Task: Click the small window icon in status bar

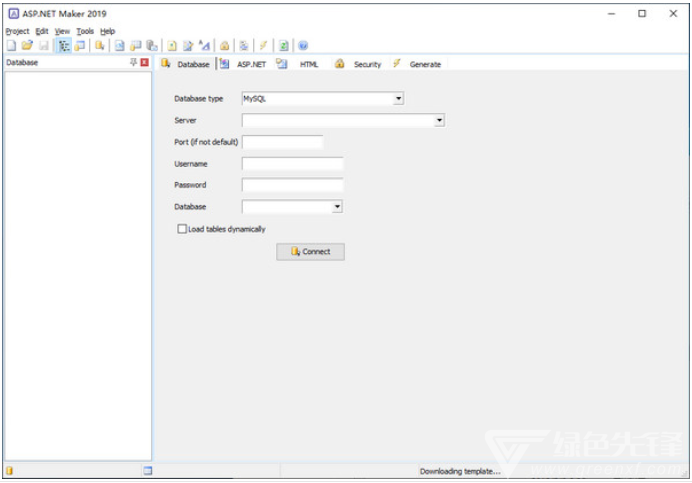Action: point(148,471)
